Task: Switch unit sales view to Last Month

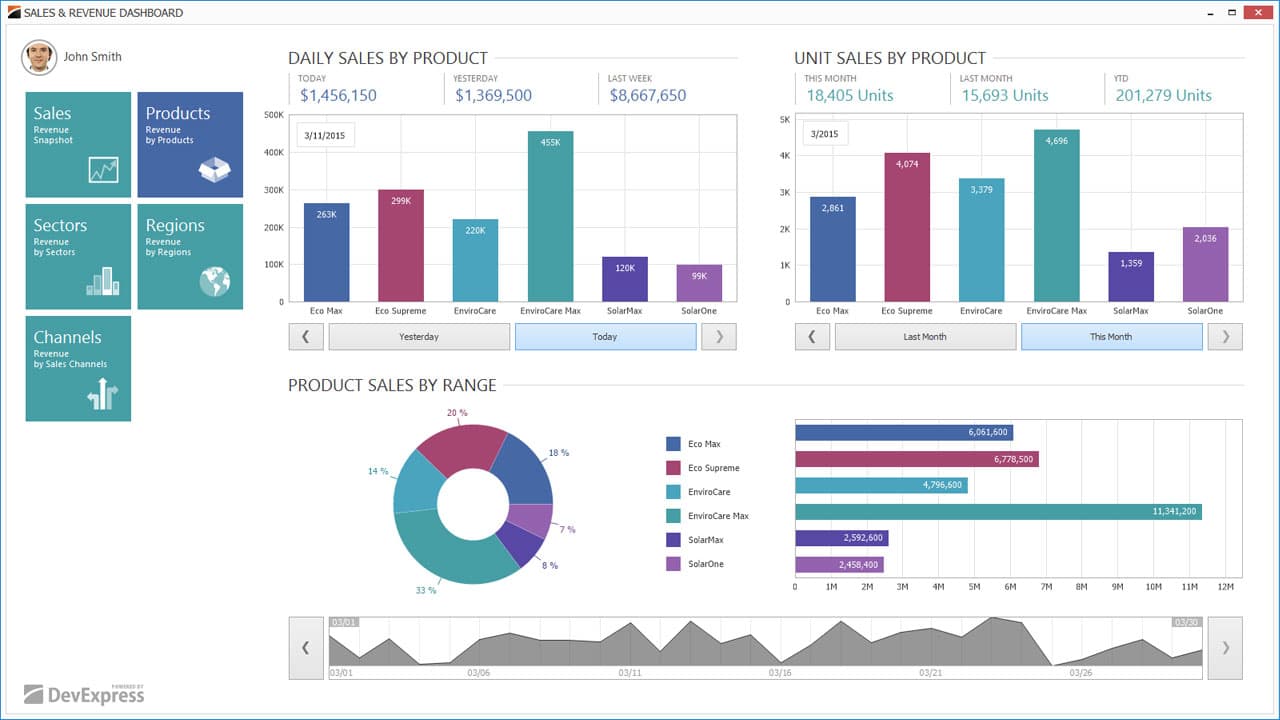Action: pyautogui.click(x=925, y=336)
